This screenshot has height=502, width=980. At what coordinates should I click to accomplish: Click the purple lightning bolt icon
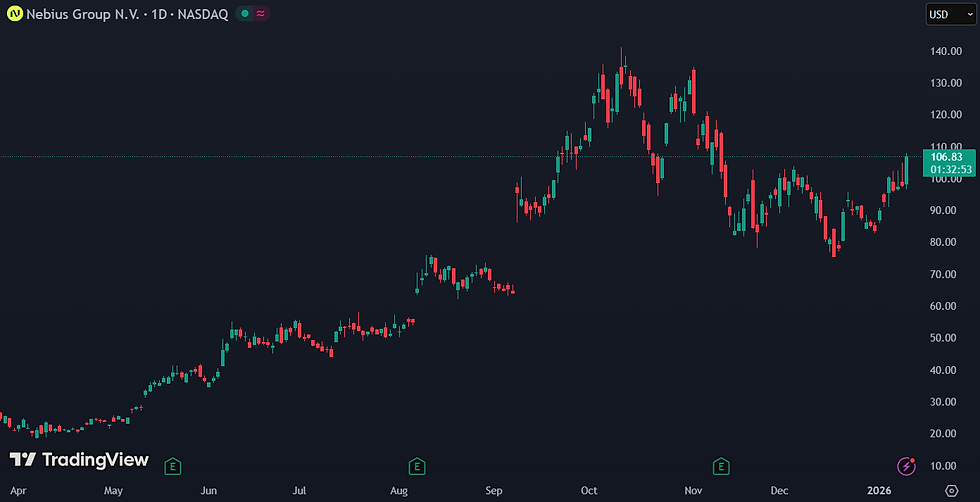(906, 466)
